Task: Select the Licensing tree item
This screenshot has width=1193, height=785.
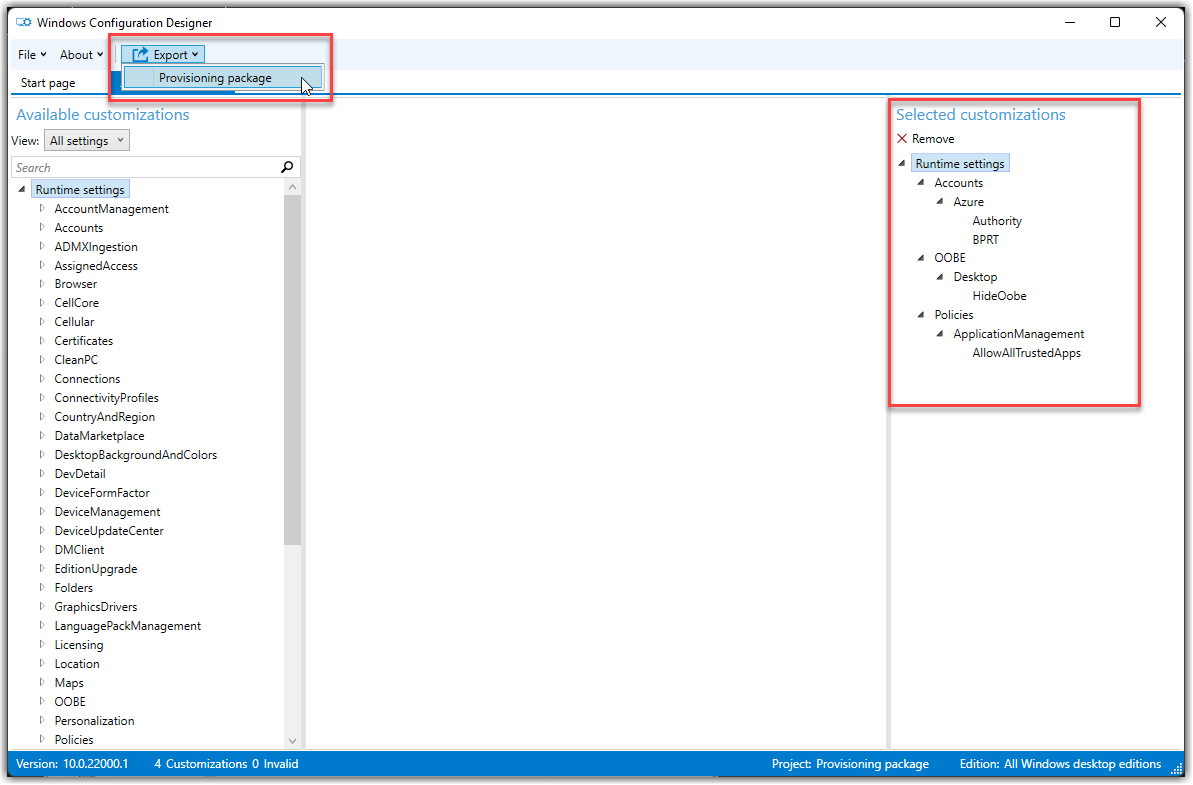Action: pyautogui.click(x=79, y=645)
